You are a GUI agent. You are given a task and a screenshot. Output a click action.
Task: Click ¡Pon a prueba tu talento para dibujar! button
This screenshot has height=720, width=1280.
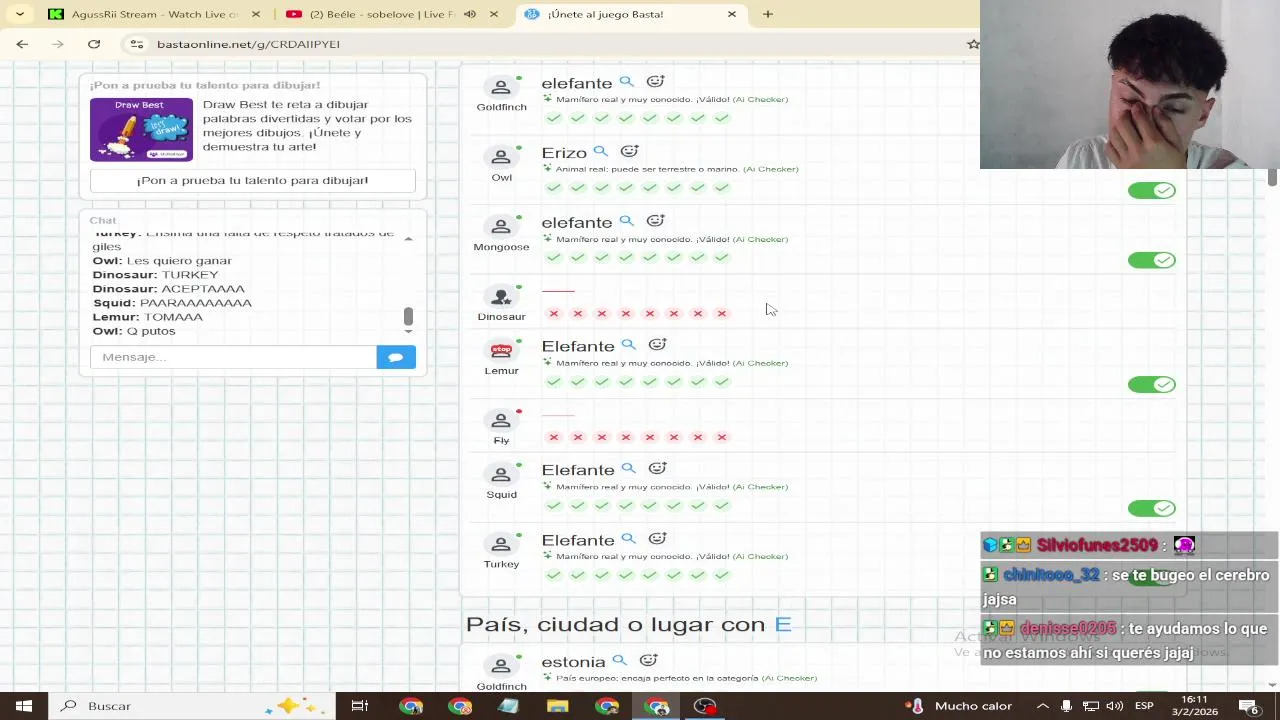253,180
